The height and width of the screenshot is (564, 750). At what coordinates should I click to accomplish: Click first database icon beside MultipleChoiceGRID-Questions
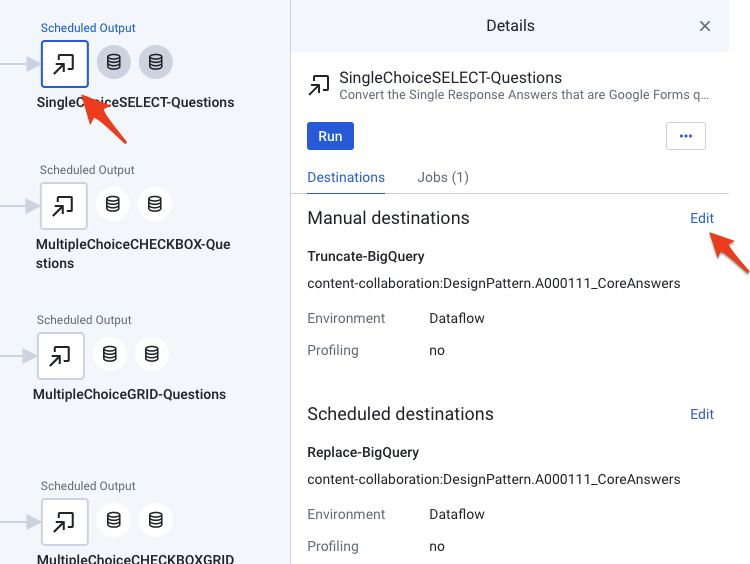click(110, 355)
